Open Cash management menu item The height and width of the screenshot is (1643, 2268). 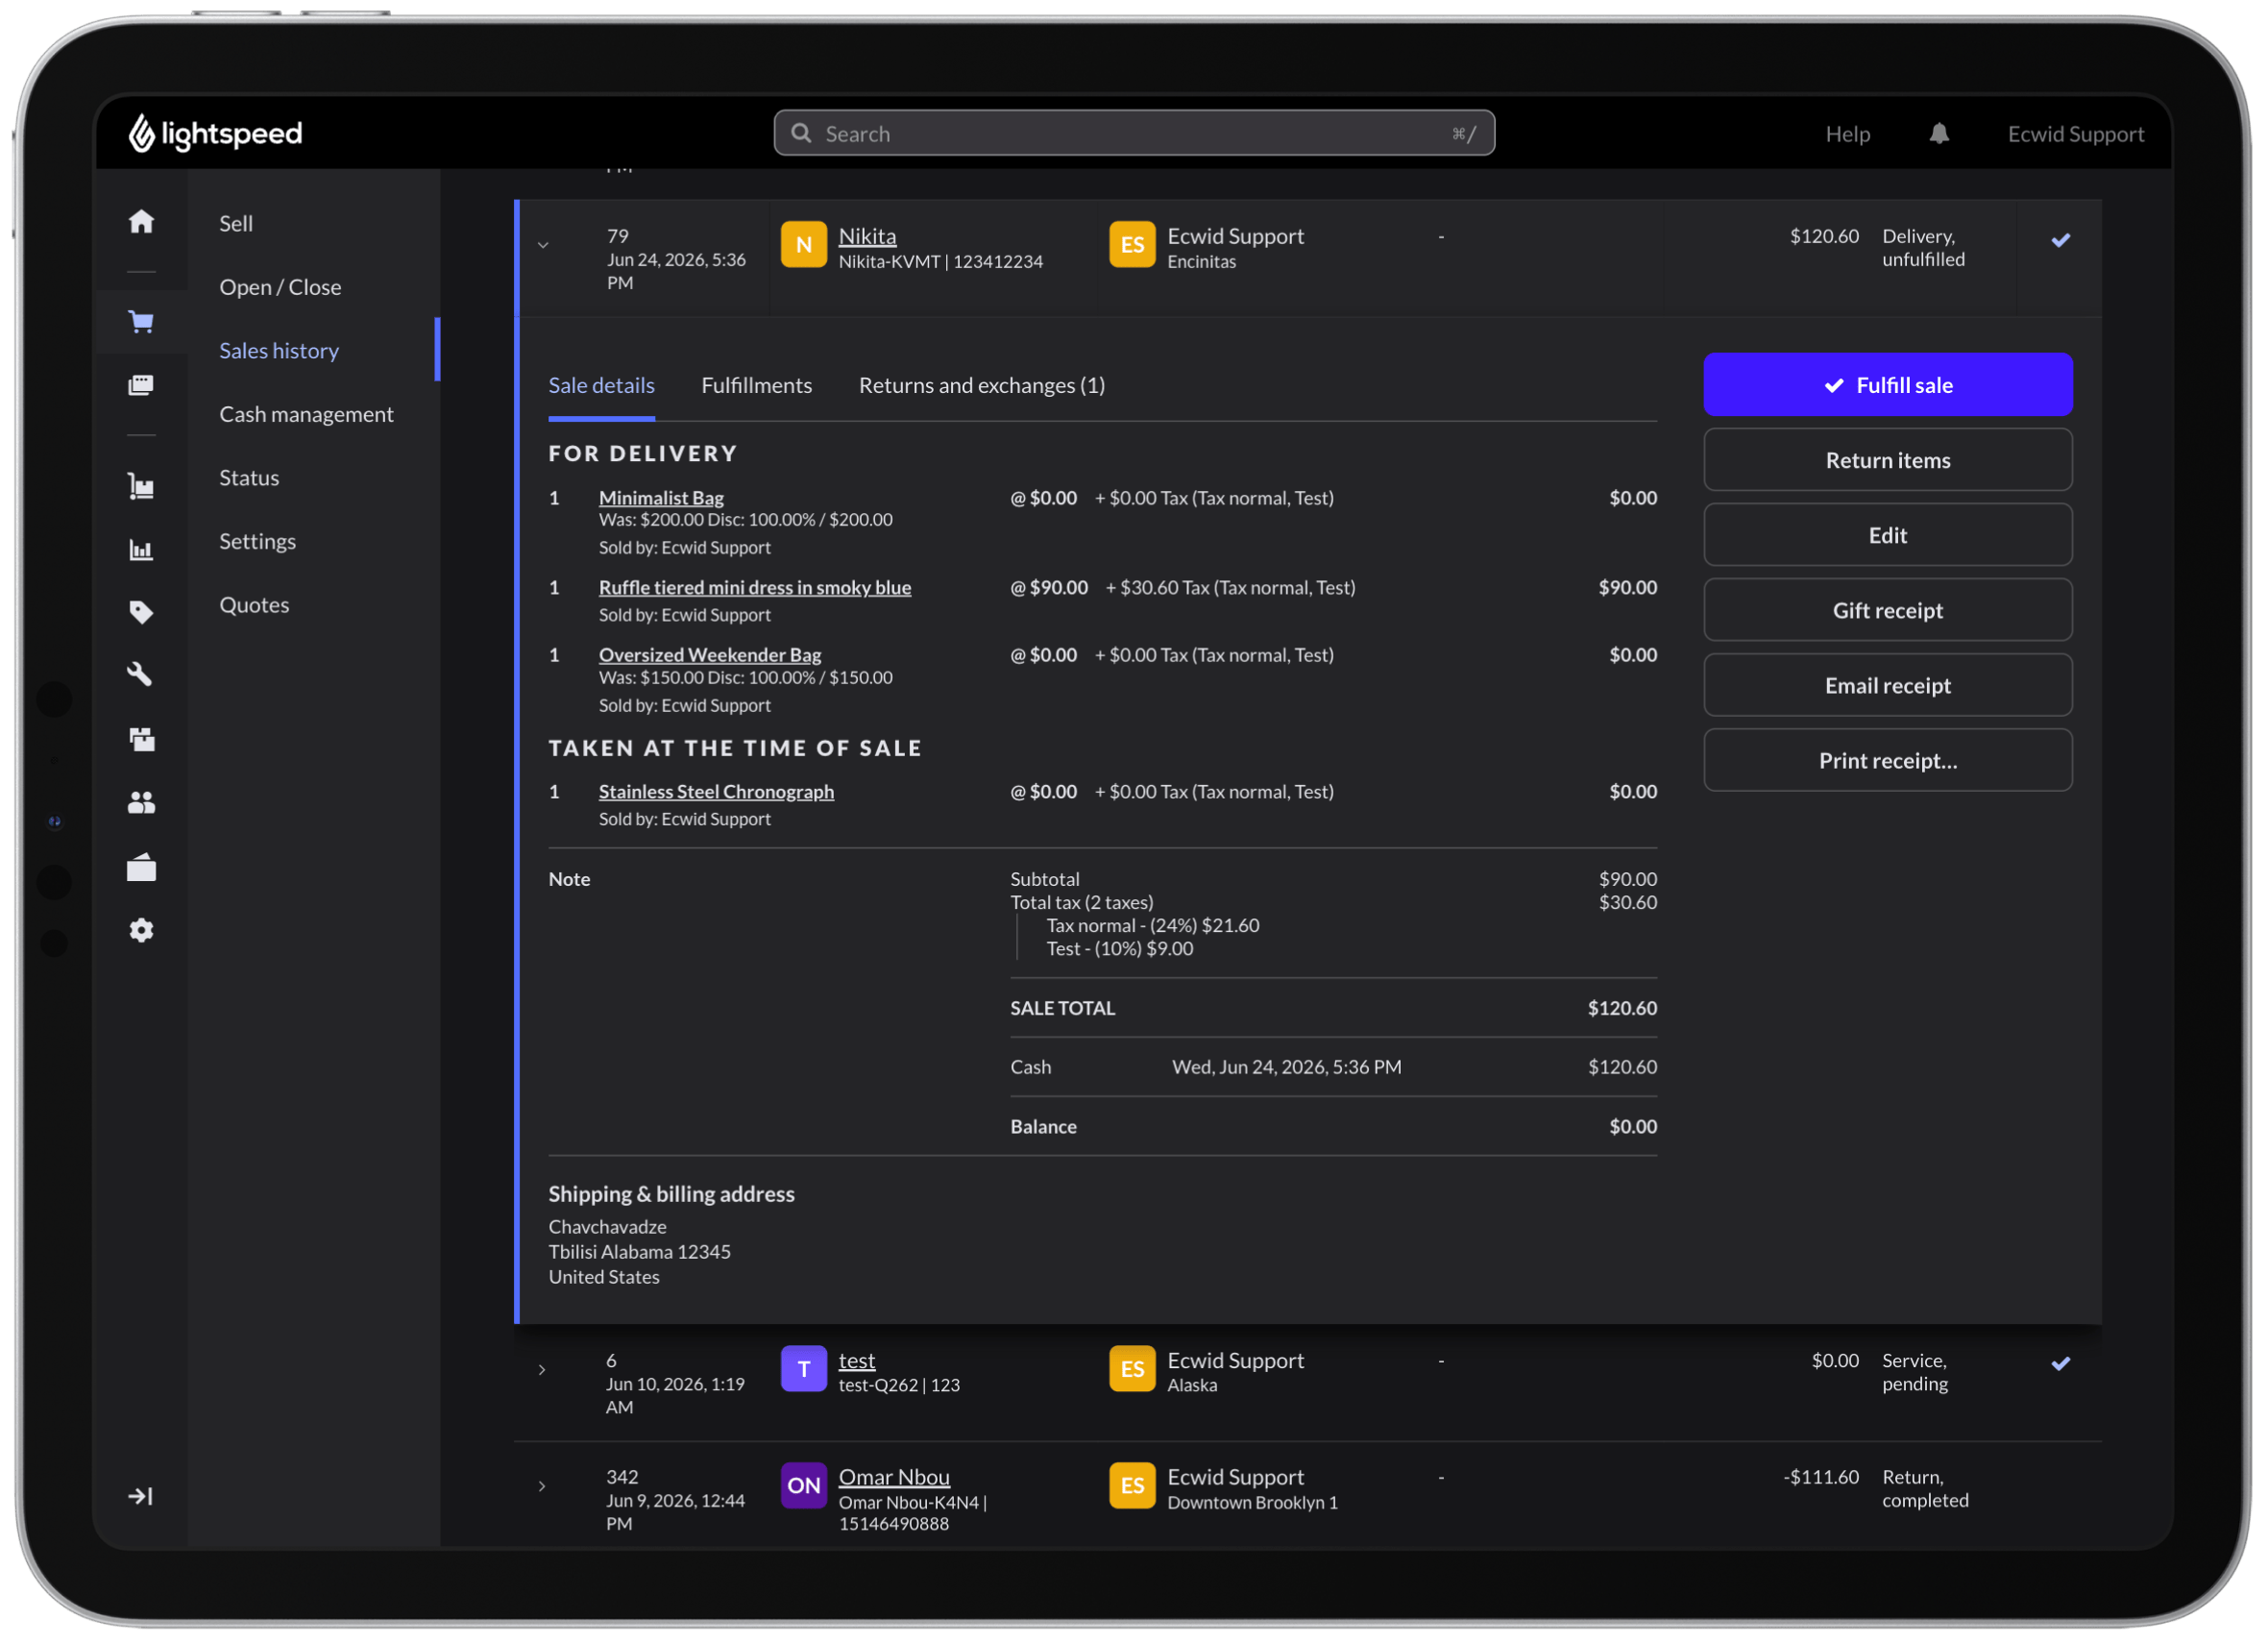[x=307, y=414]
